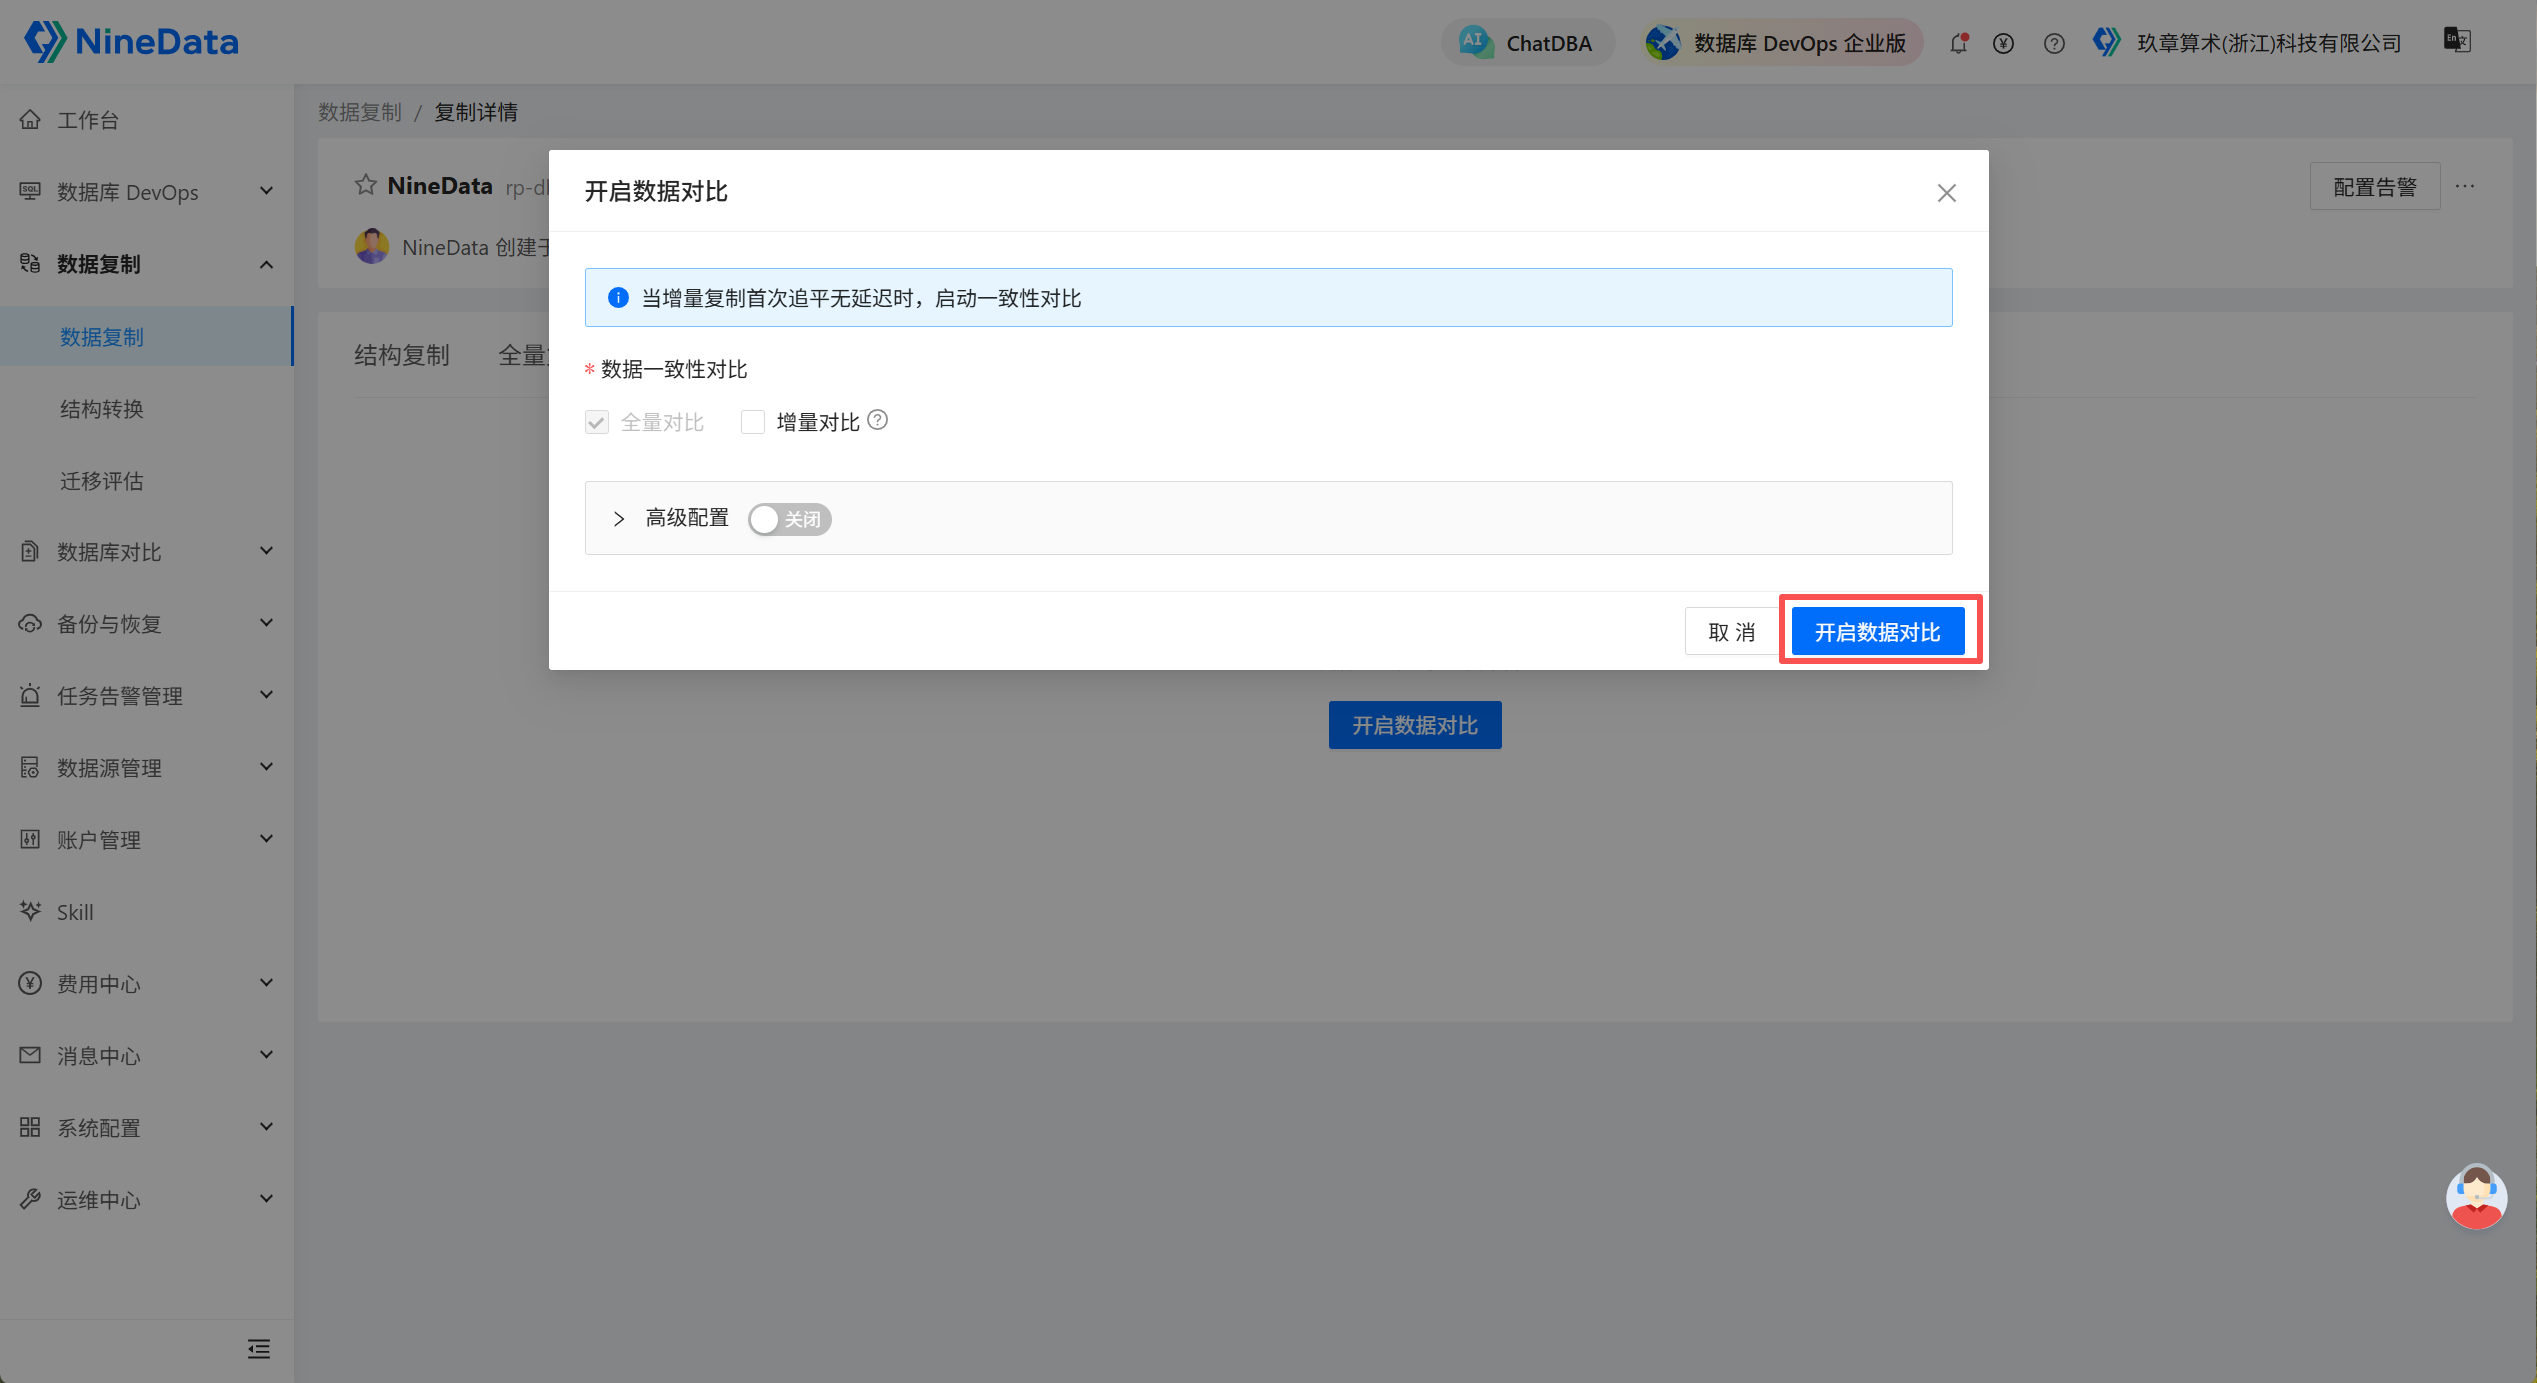The image size is (2537, 1383).
Task: Expand 数据库对比 sidebar menu
Action: (147, 552)
